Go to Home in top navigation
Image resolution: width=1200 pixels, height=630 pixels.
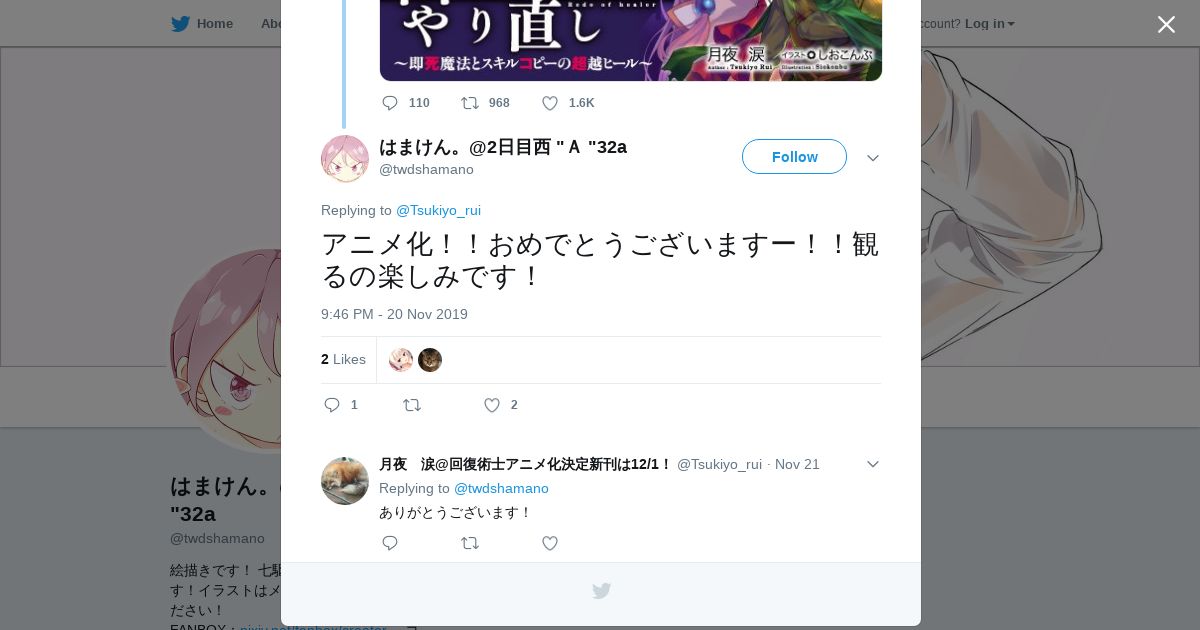click(x=202, y=24)
